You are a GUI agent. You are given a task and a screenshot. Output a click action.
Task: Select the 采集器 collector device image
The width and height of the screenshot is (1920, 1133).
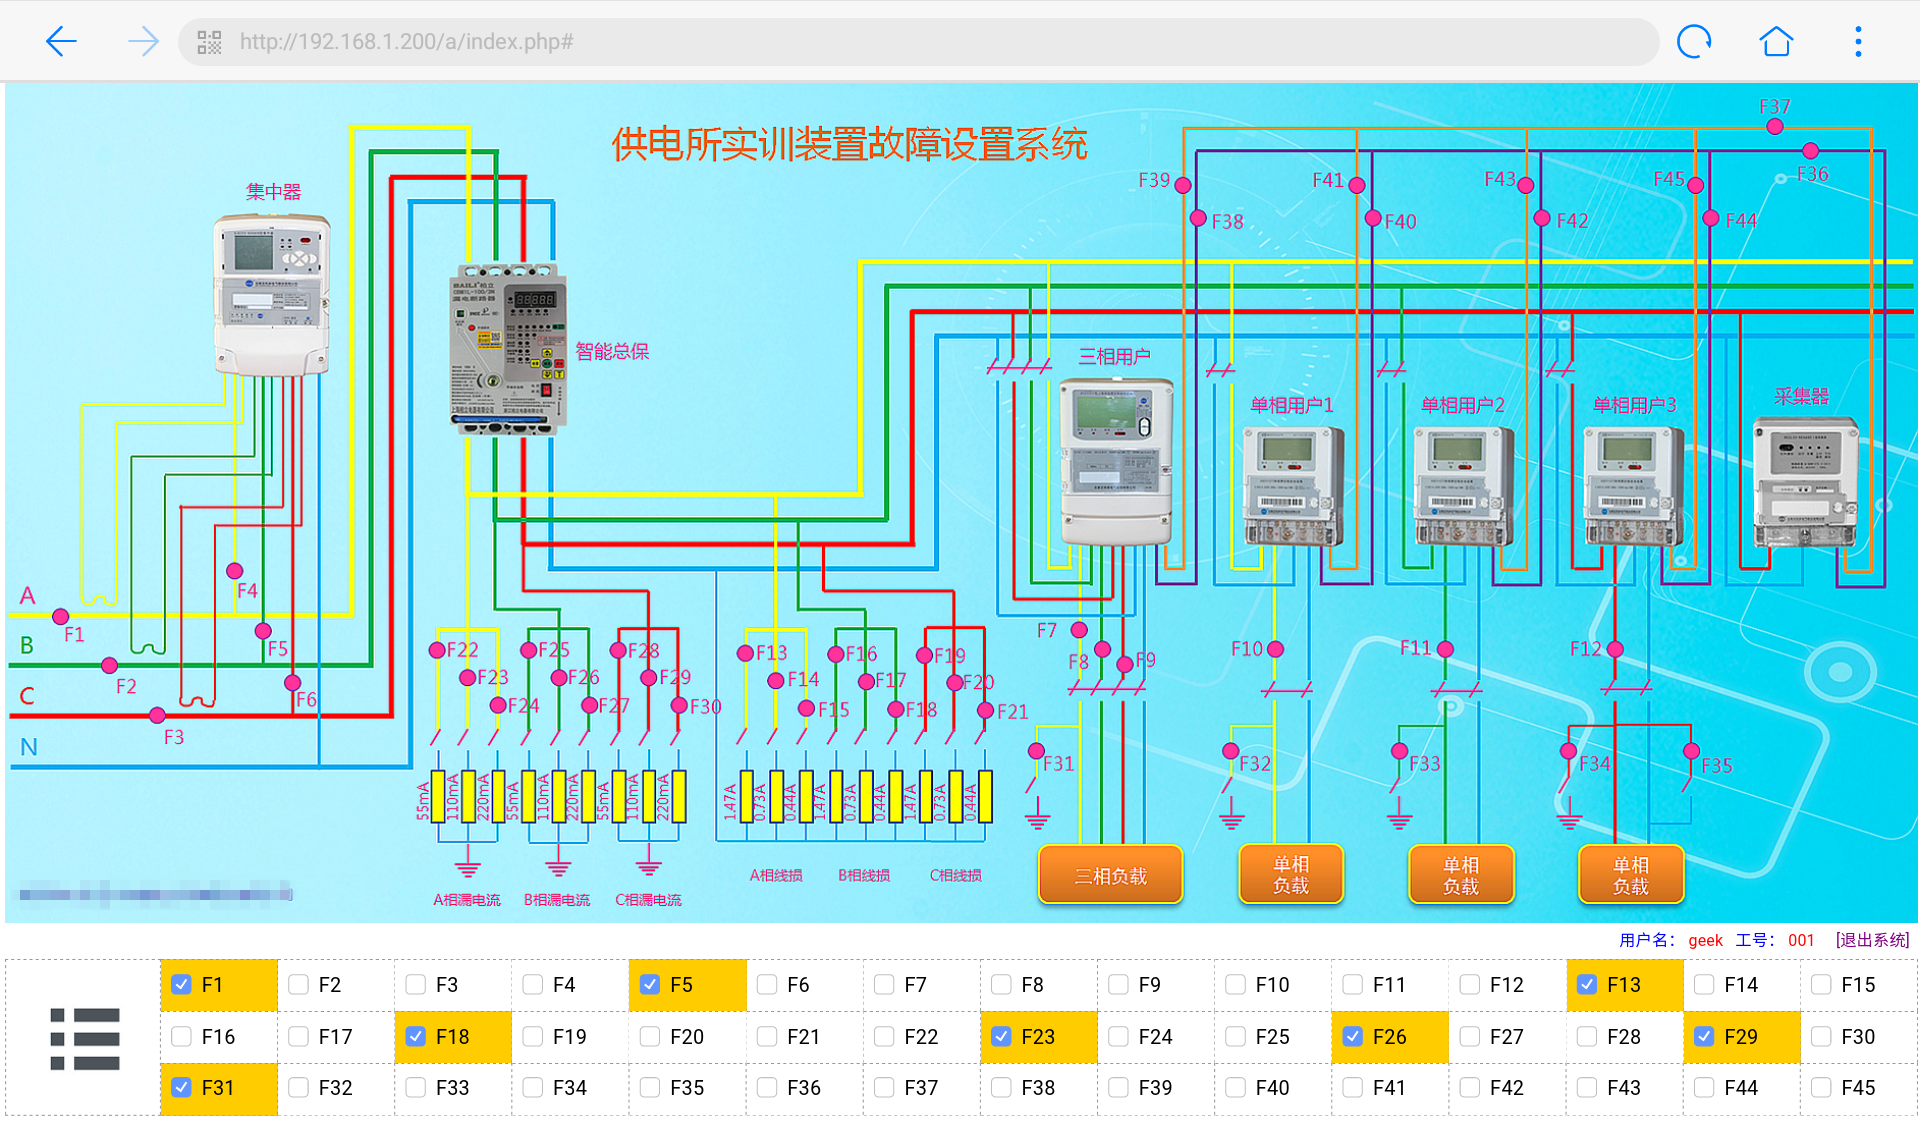point(1806,483)
